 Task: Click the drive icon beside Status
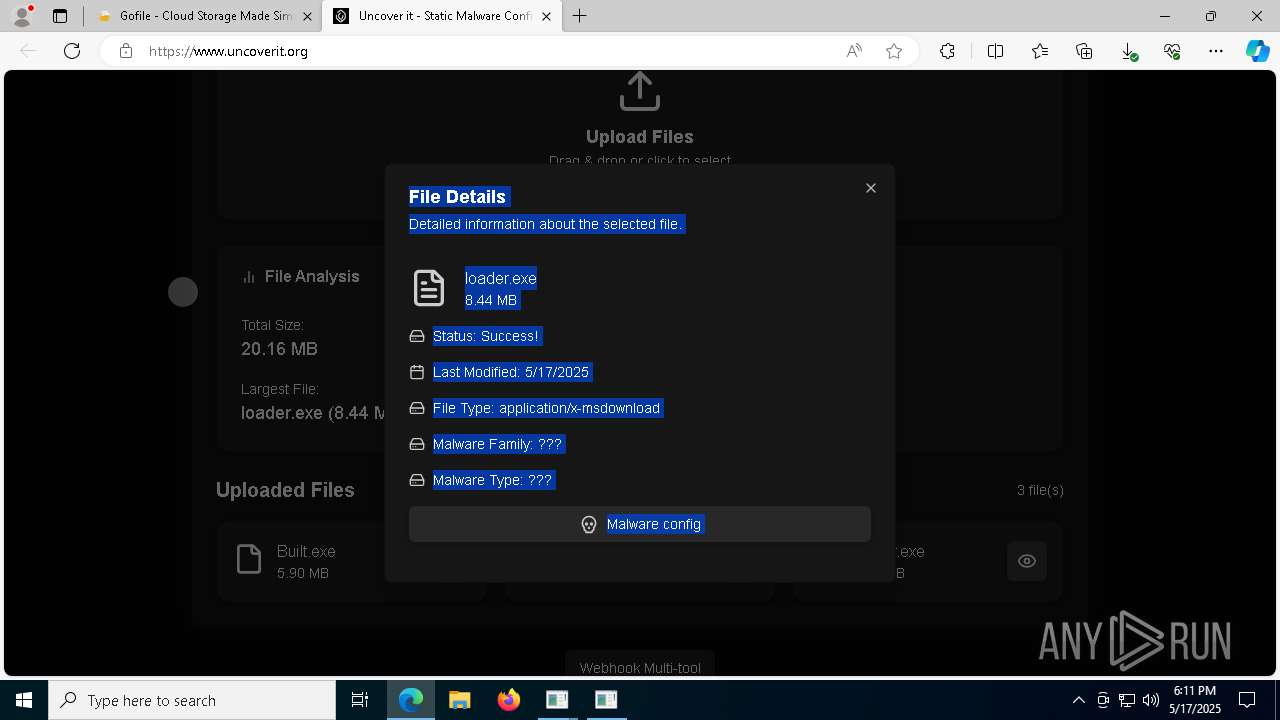click(417, 336)
